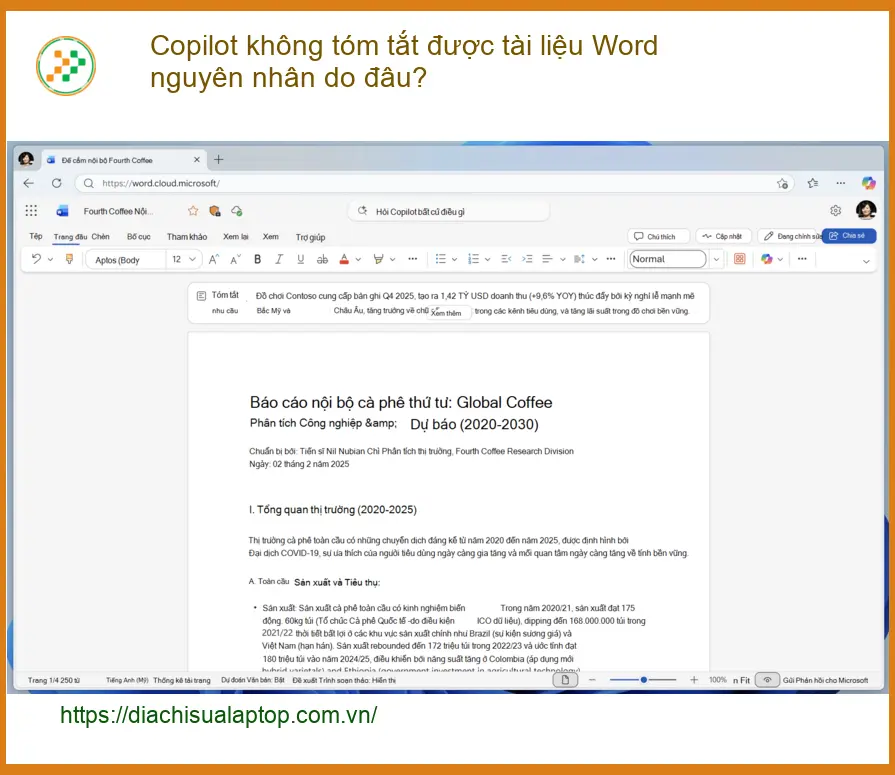The width and height of the screenshot is (895, 775).
Task: Switch to the Tham khảo tab
Action: click(x=187, y=237)
